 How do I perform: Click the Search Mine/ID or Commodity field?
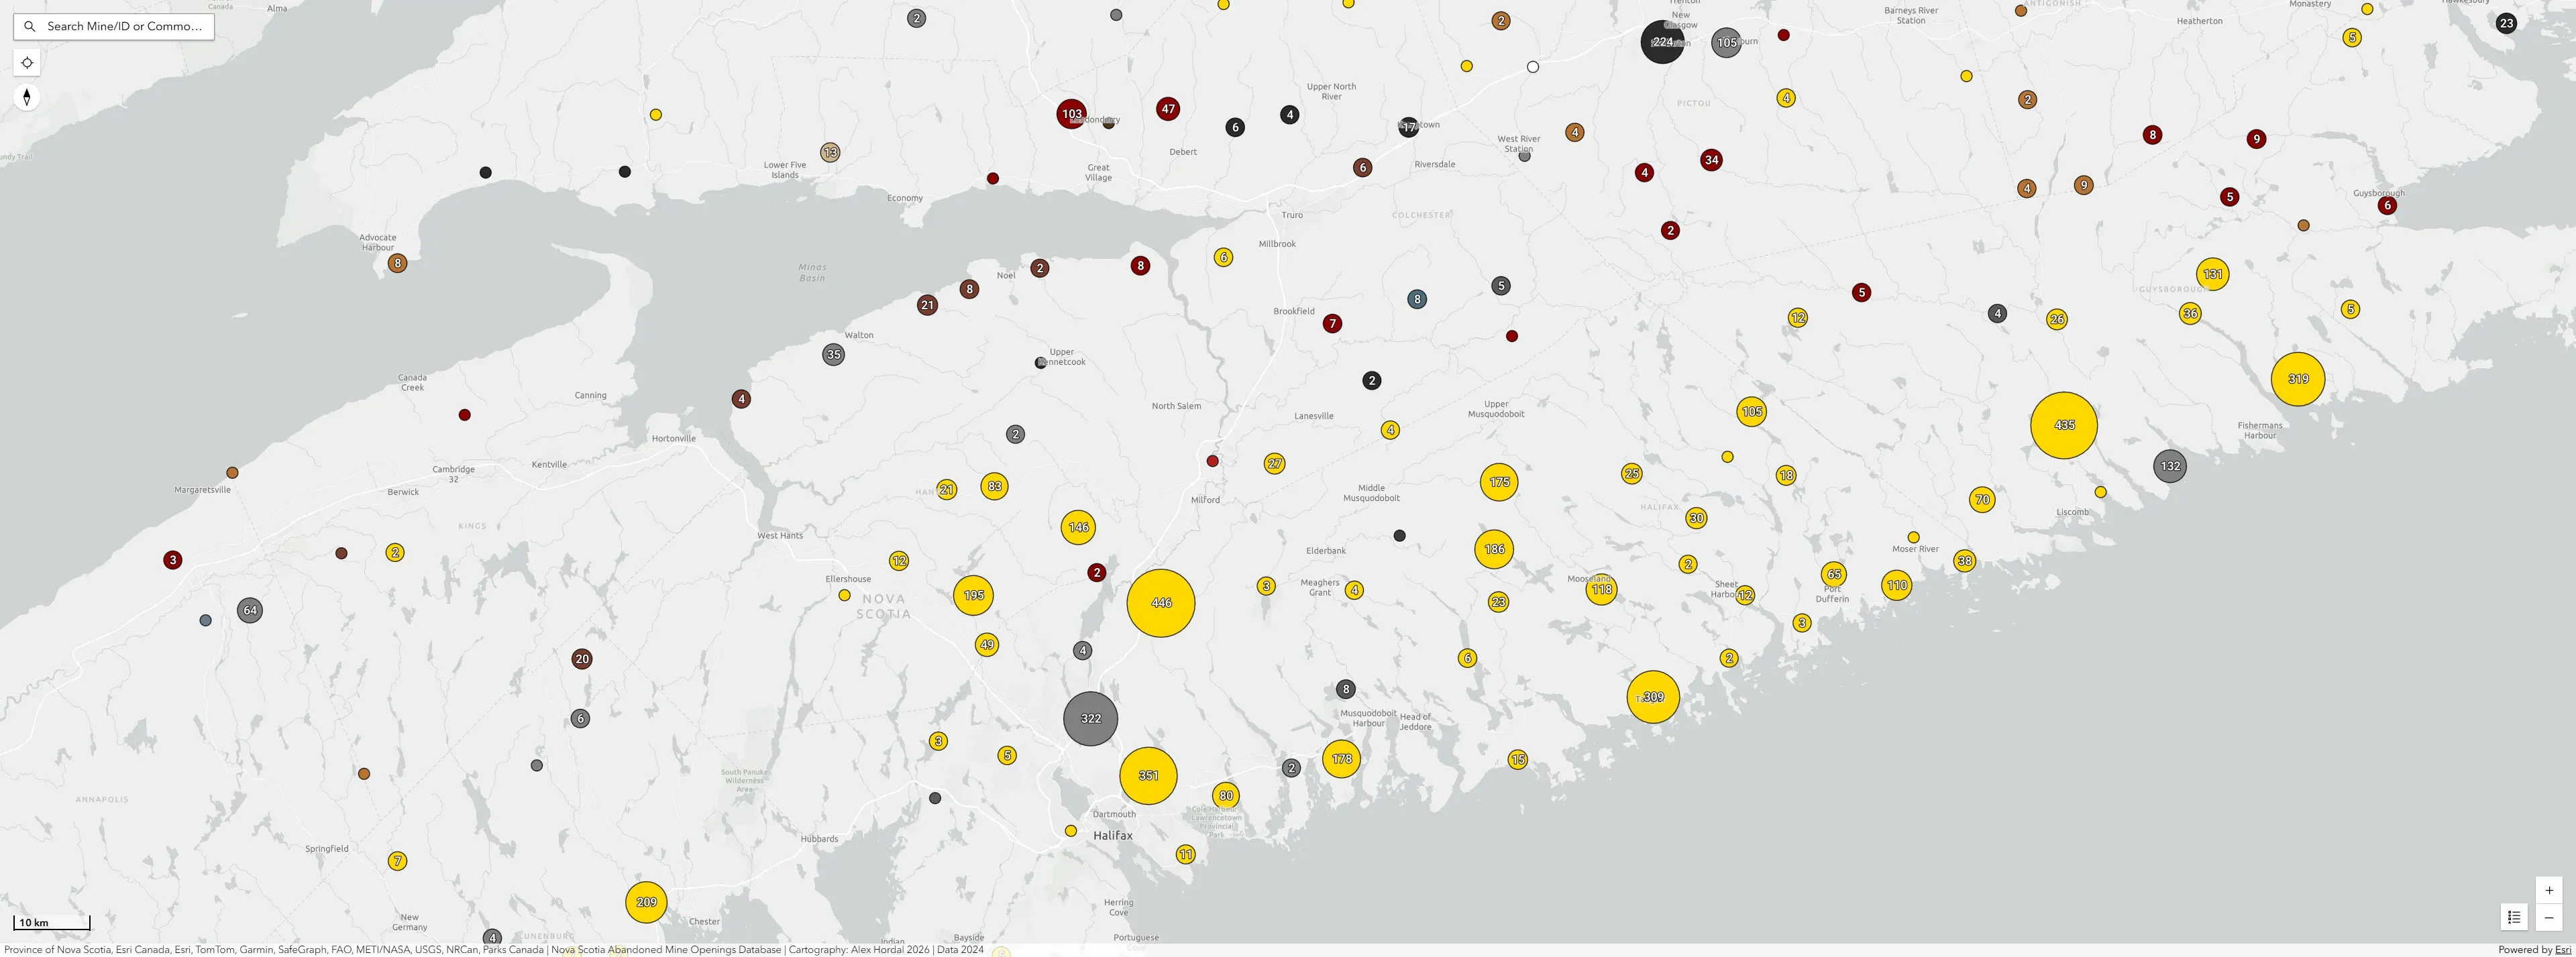point(113,26)
